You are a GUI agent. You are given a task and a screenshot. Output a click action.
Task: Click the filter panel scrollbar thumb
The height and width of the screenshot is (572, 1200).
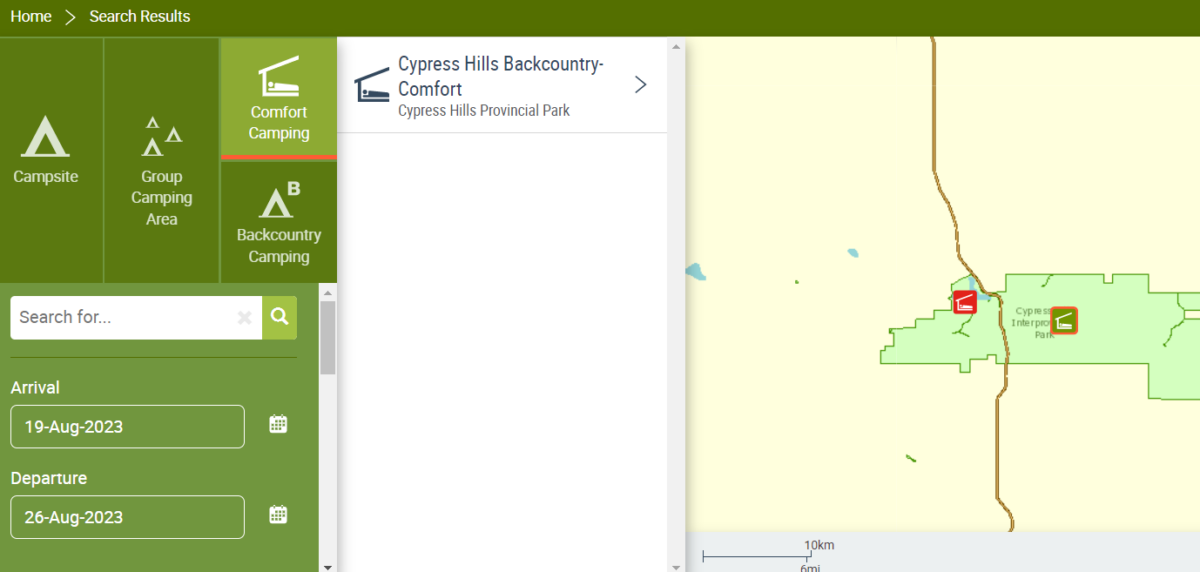(x=328, y=338)
